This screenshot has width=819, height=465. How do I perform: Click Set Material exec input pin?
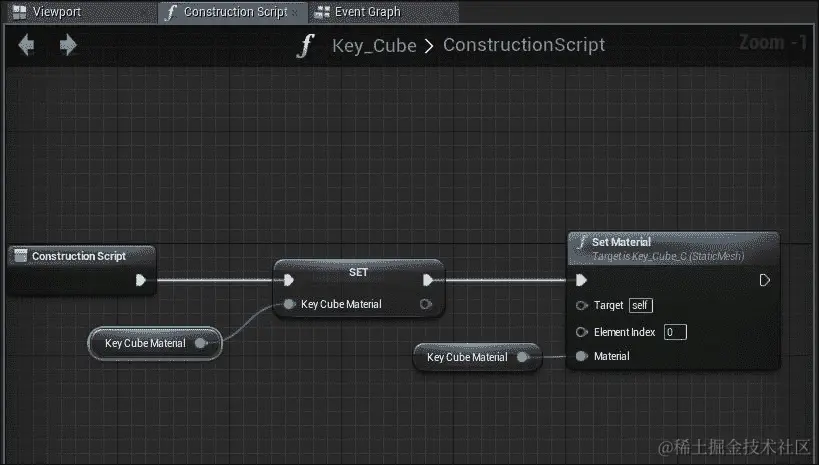581,280
